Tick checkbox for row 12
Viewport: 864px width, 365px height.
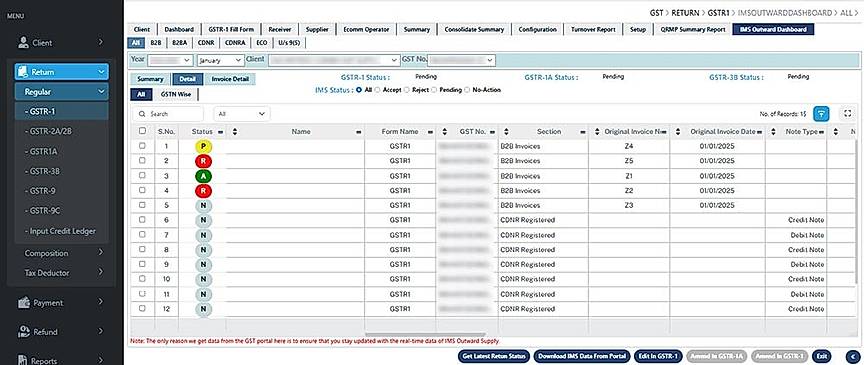click(x=143, y=308)
